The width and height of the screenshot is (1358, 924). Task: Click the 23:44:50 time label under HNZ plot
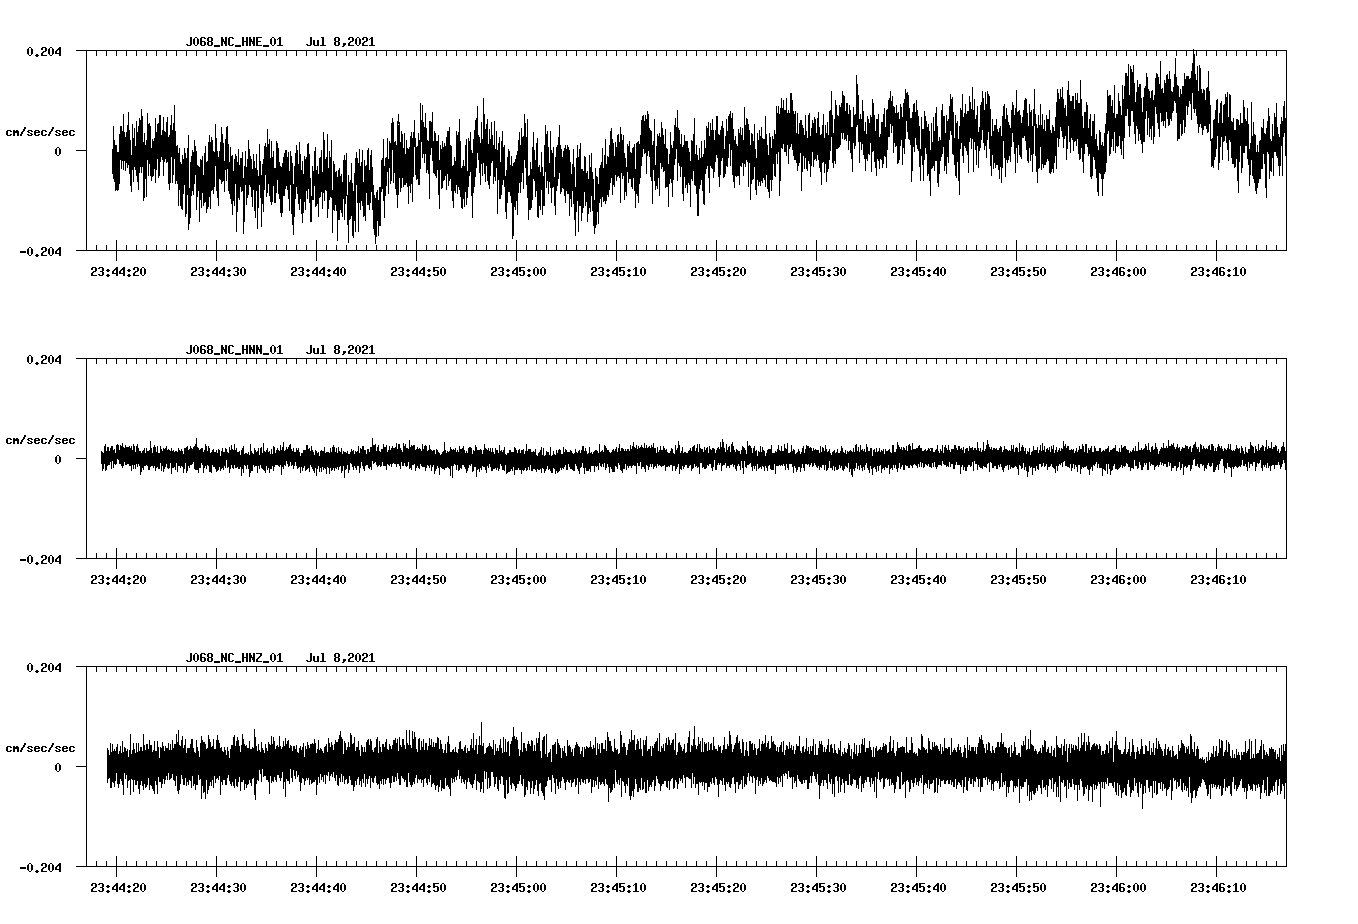[418, 888]
